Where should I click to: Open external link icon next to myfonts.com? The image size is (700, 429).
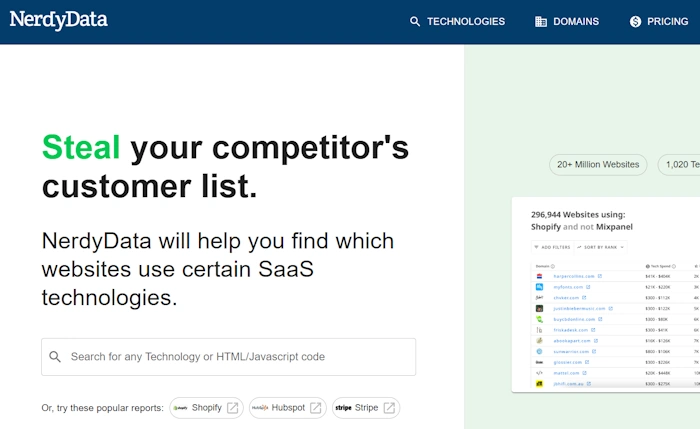pos(588,287)
